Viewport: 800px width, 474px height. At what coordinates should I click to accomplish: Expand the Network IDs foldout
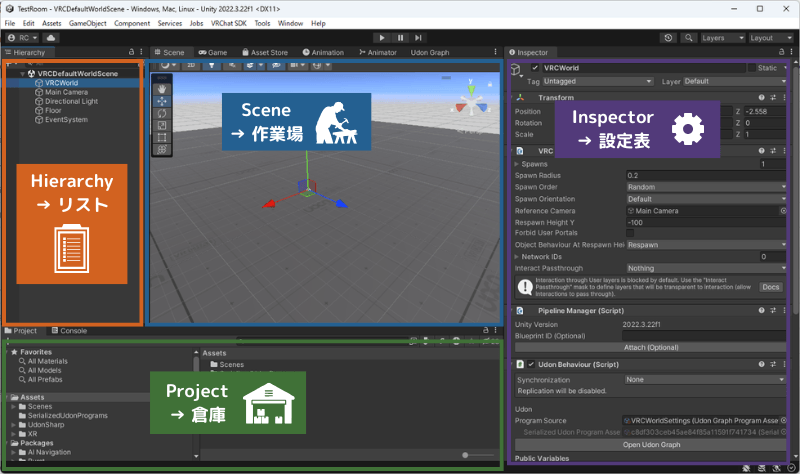tap(516, 257)
